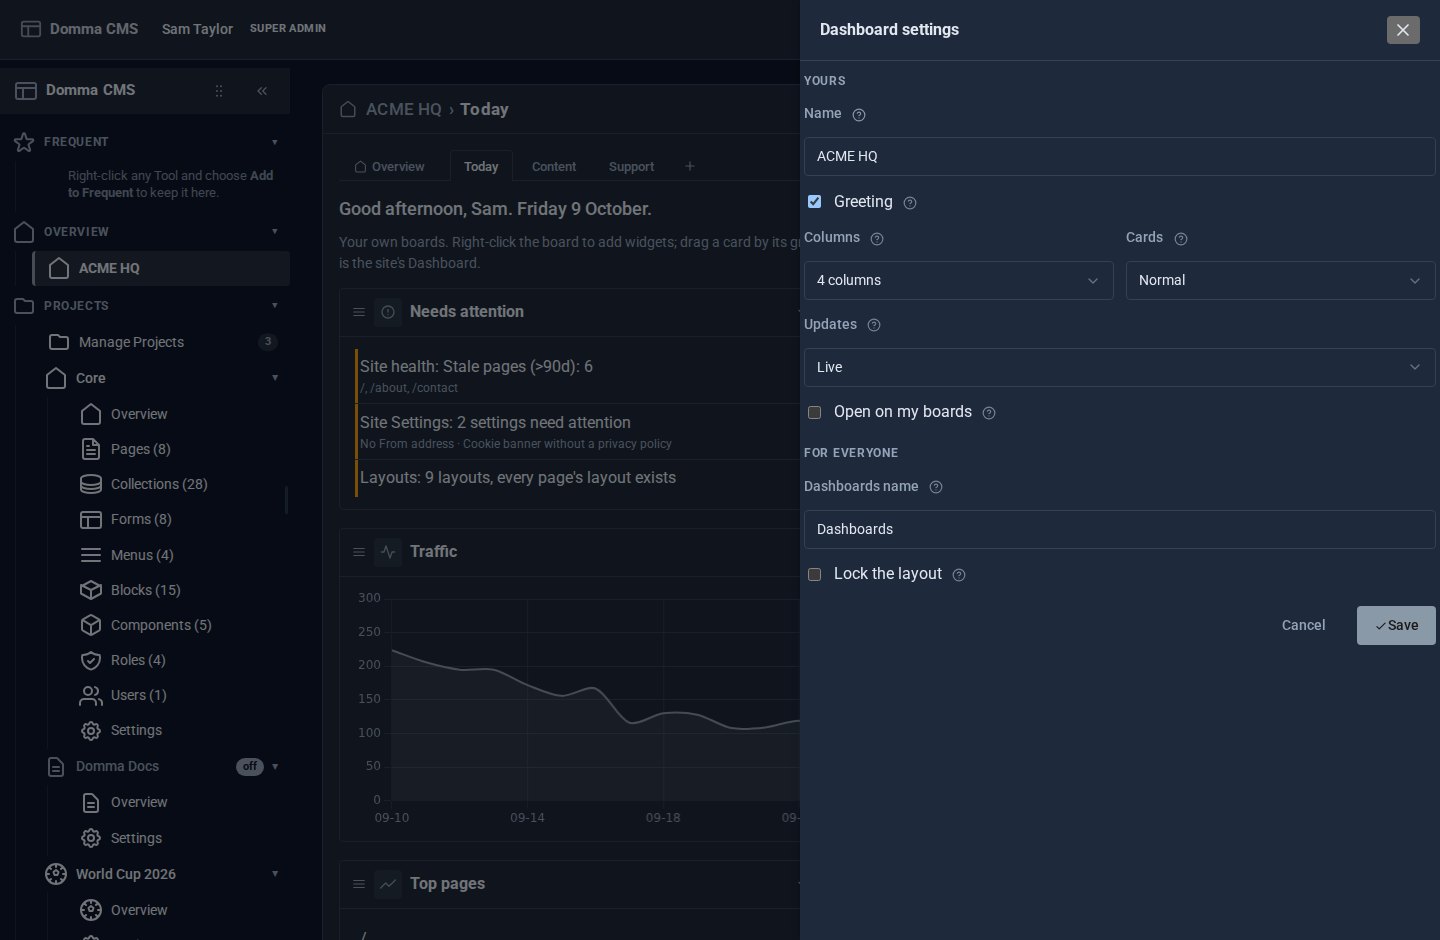
Task: Open Manage Projects in the sidebar
Action: point(162,342)
